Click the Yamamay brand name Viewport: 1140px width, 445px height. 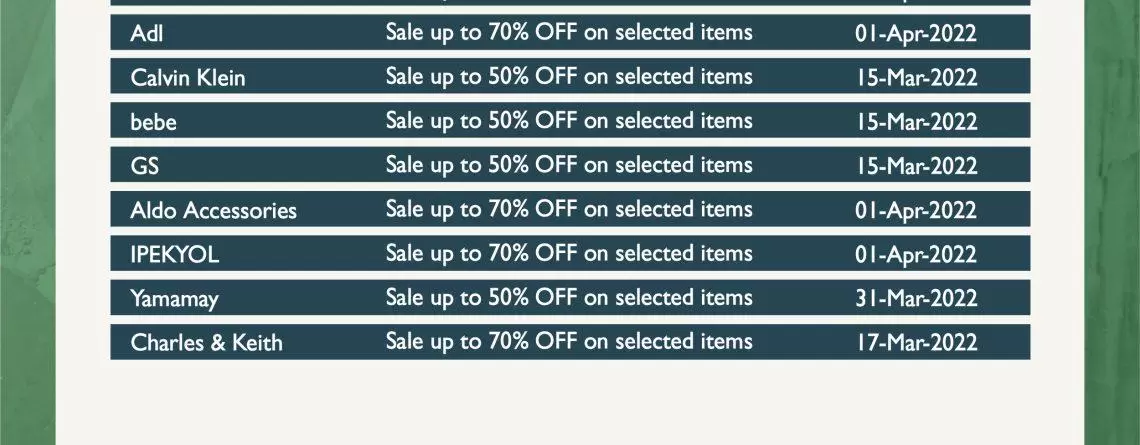pos(174,300)
